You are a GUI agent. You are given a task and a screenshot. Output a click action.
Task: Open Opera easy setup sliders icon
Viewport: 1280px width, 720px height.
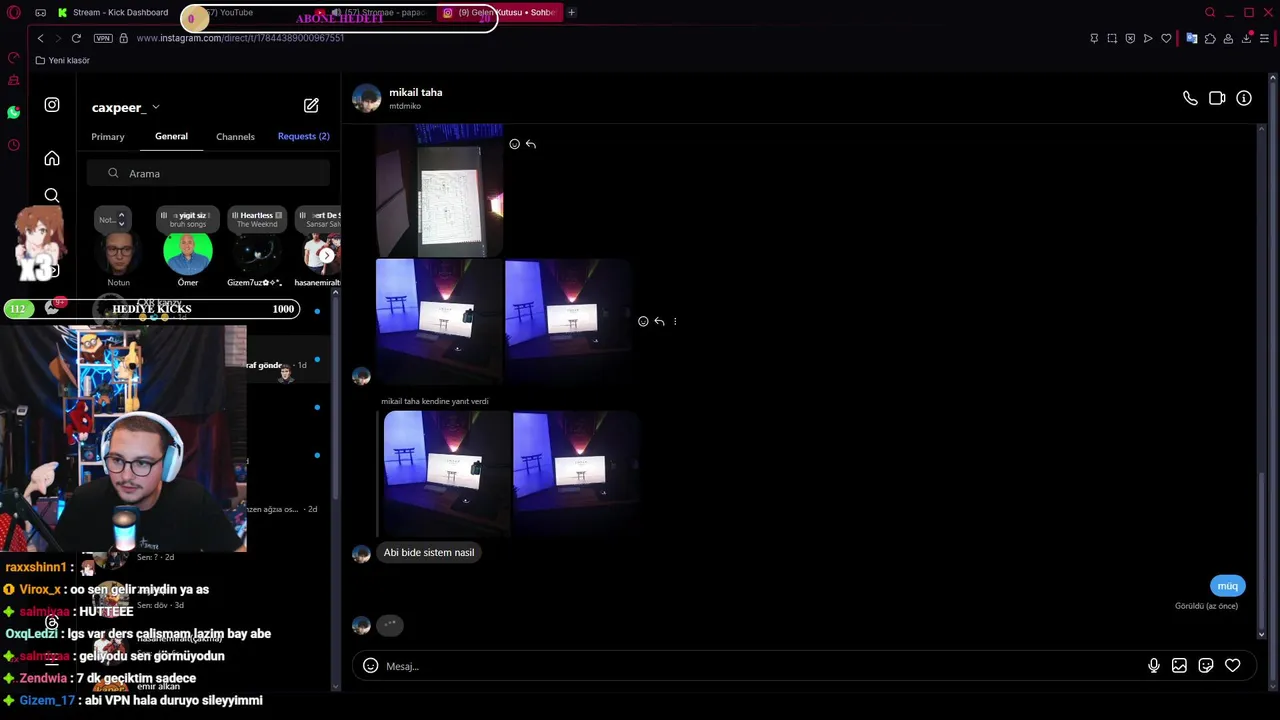pos(1264,38)
